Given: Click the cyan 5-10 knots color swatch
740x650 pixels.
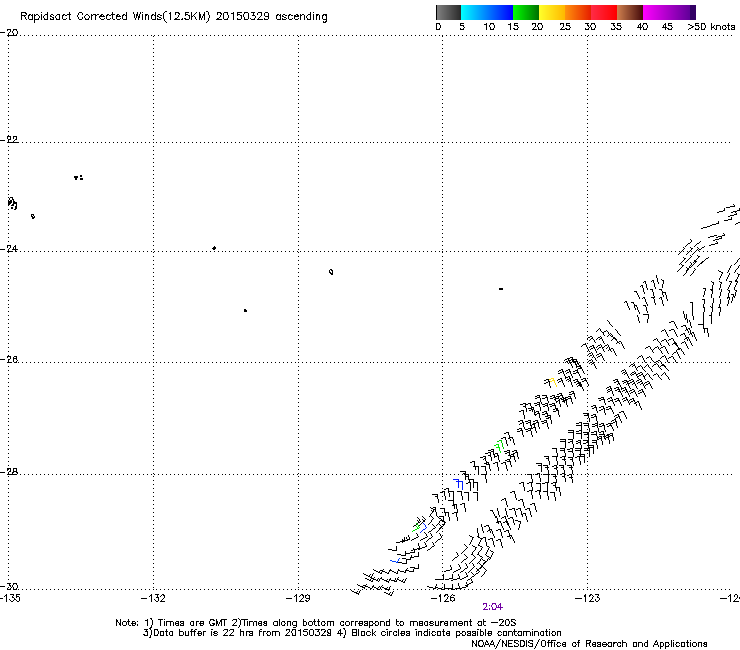Looking at the screenshot, I should 474,12.
